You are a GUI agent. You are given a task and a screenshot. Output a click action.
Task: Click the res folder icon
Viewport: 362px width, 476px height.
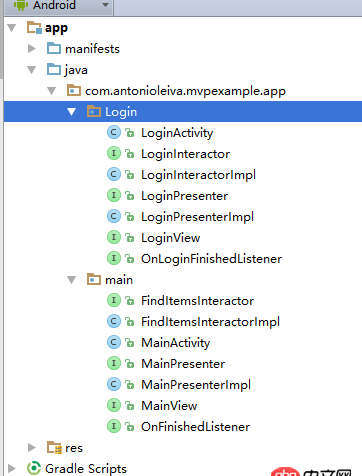point(54,447)
